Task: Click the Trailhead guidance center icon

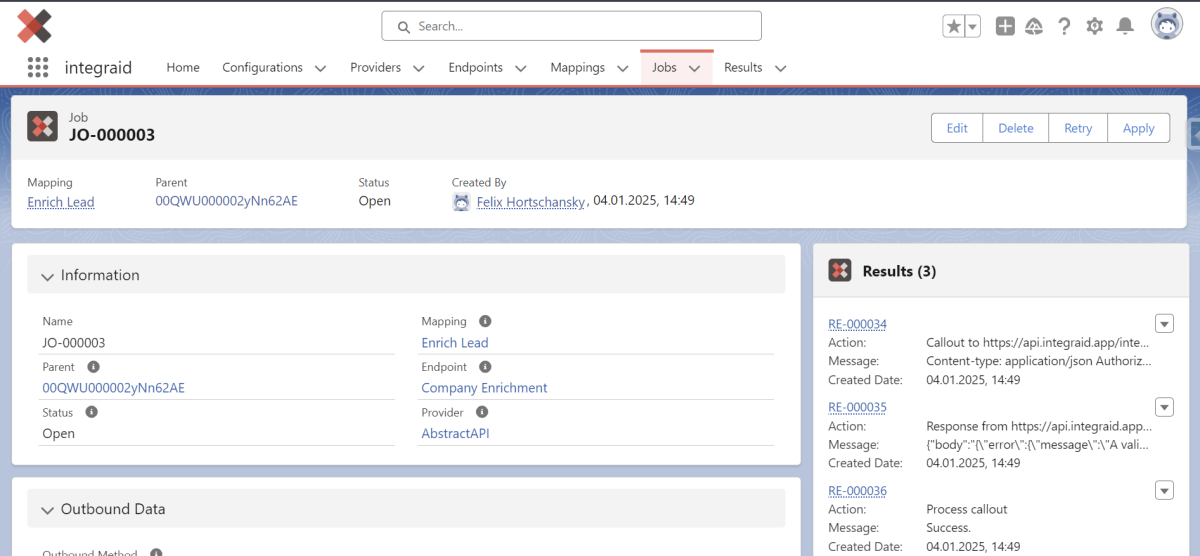Action: click(x=1035, y=27)
